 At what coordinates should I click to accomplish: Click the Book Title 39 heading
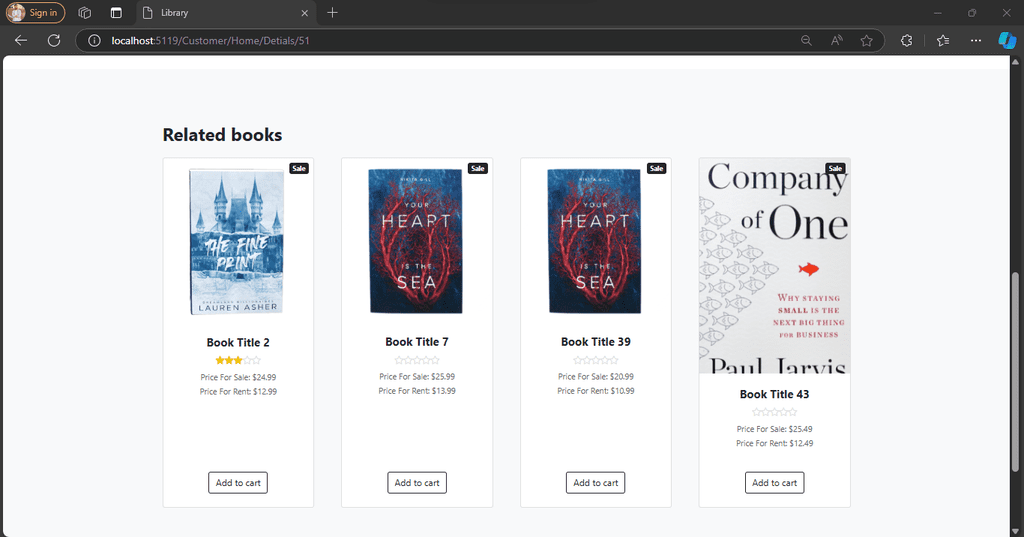coord(596,342)
